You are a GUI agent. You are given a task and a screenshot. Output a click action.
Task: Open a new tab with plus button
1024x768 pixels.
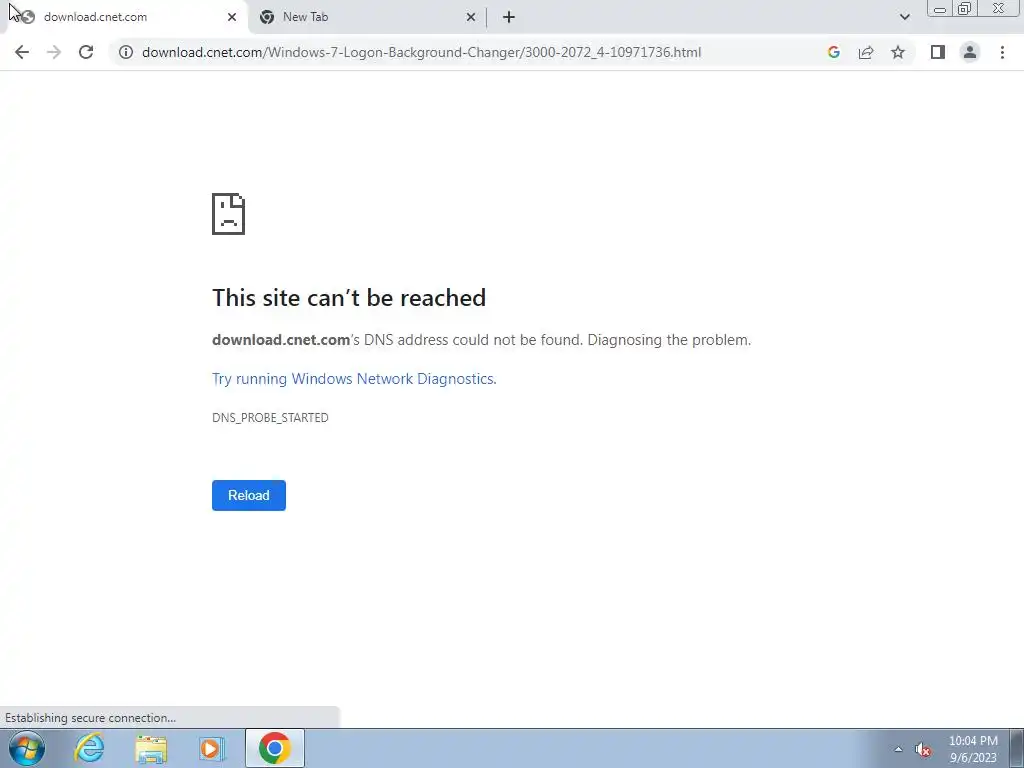tap(509, 17)
